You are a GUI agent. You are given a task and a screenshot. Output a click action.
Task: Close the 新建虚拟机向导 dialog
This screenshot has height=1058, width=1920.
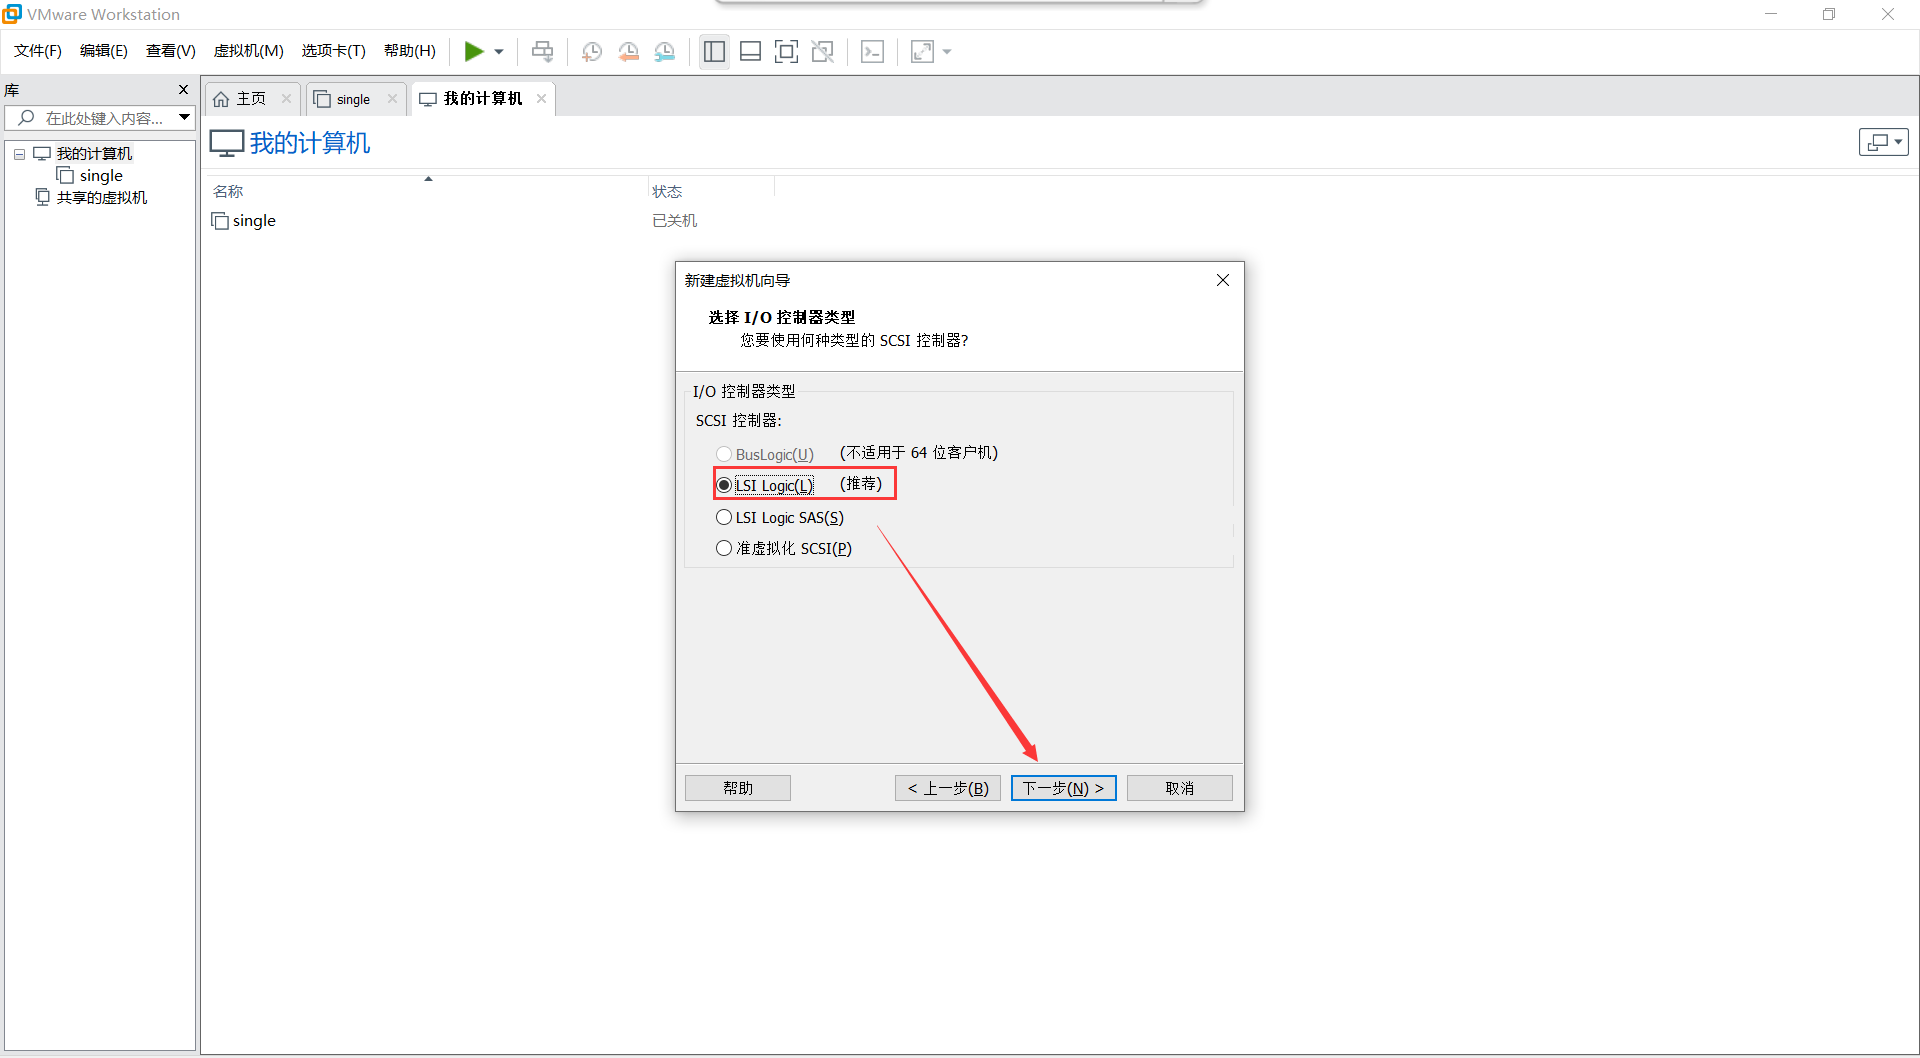1223,280
